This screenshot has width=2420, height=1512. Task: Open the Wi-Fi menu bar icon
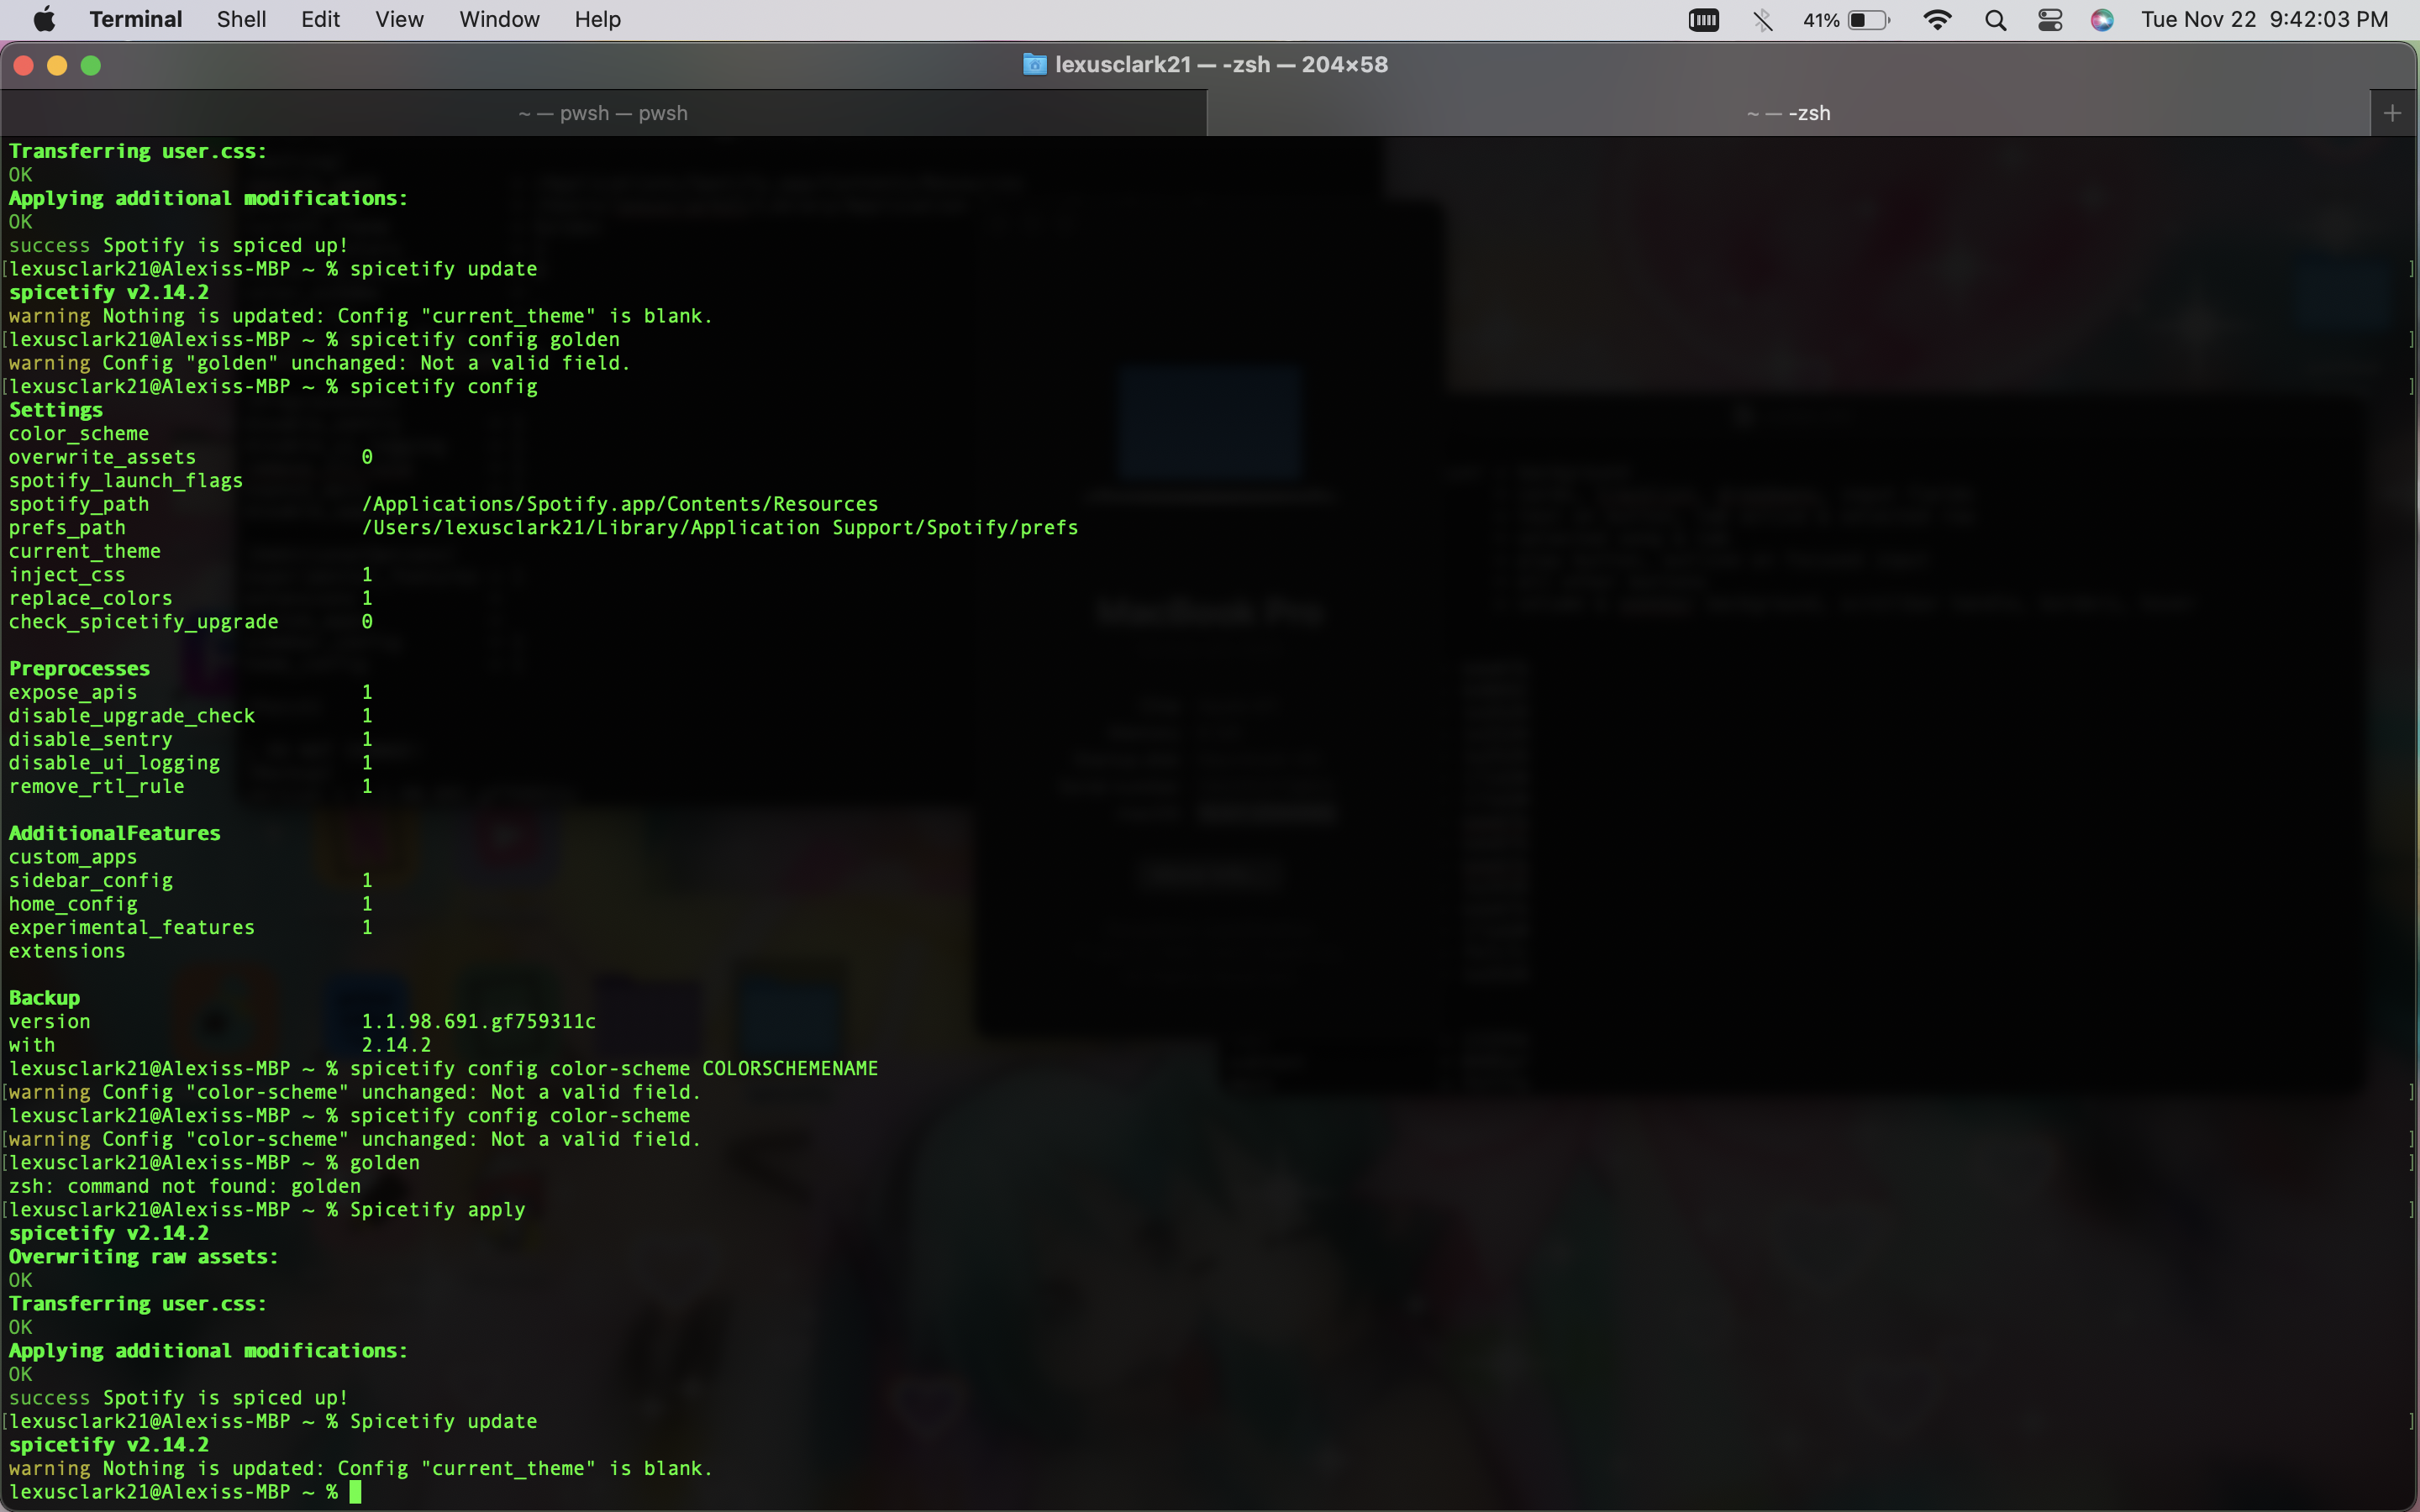coord(1937,20)
